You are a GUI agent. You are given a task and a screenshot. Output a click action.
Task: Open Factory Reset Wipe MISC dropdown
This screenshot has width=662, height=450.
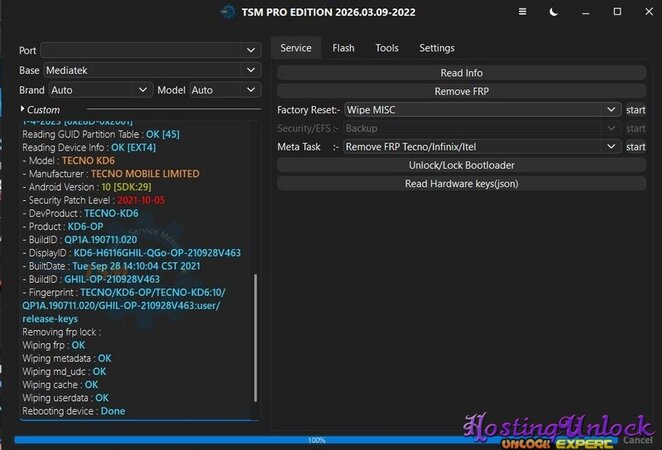click(x=482, y=109)
